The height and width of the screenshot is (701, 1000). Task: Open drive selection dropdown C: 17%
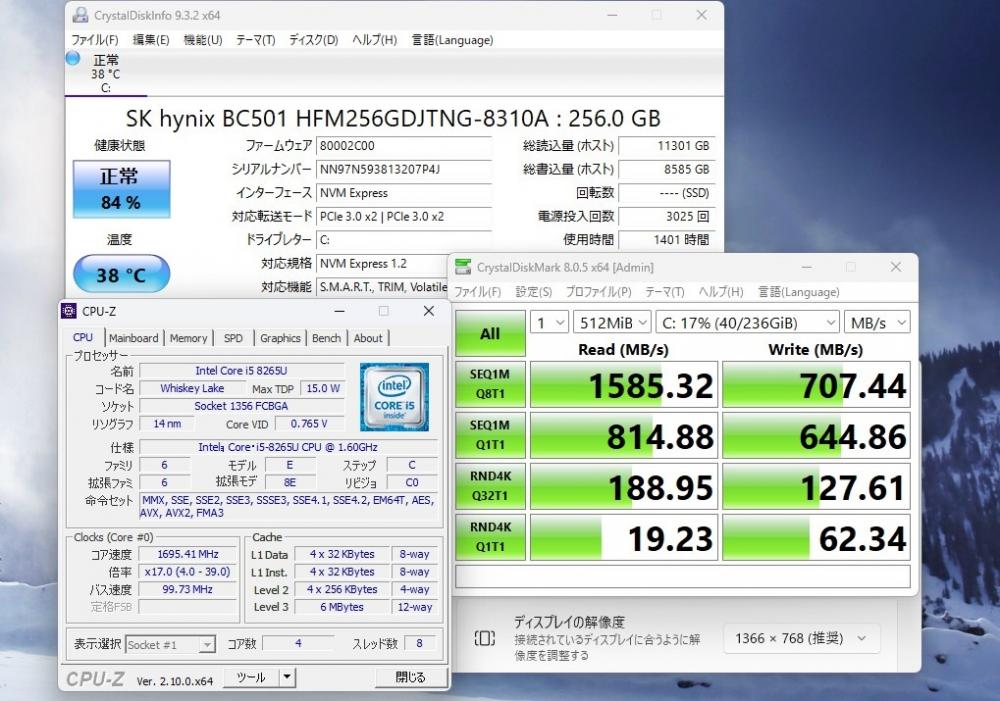coord(747,323)
